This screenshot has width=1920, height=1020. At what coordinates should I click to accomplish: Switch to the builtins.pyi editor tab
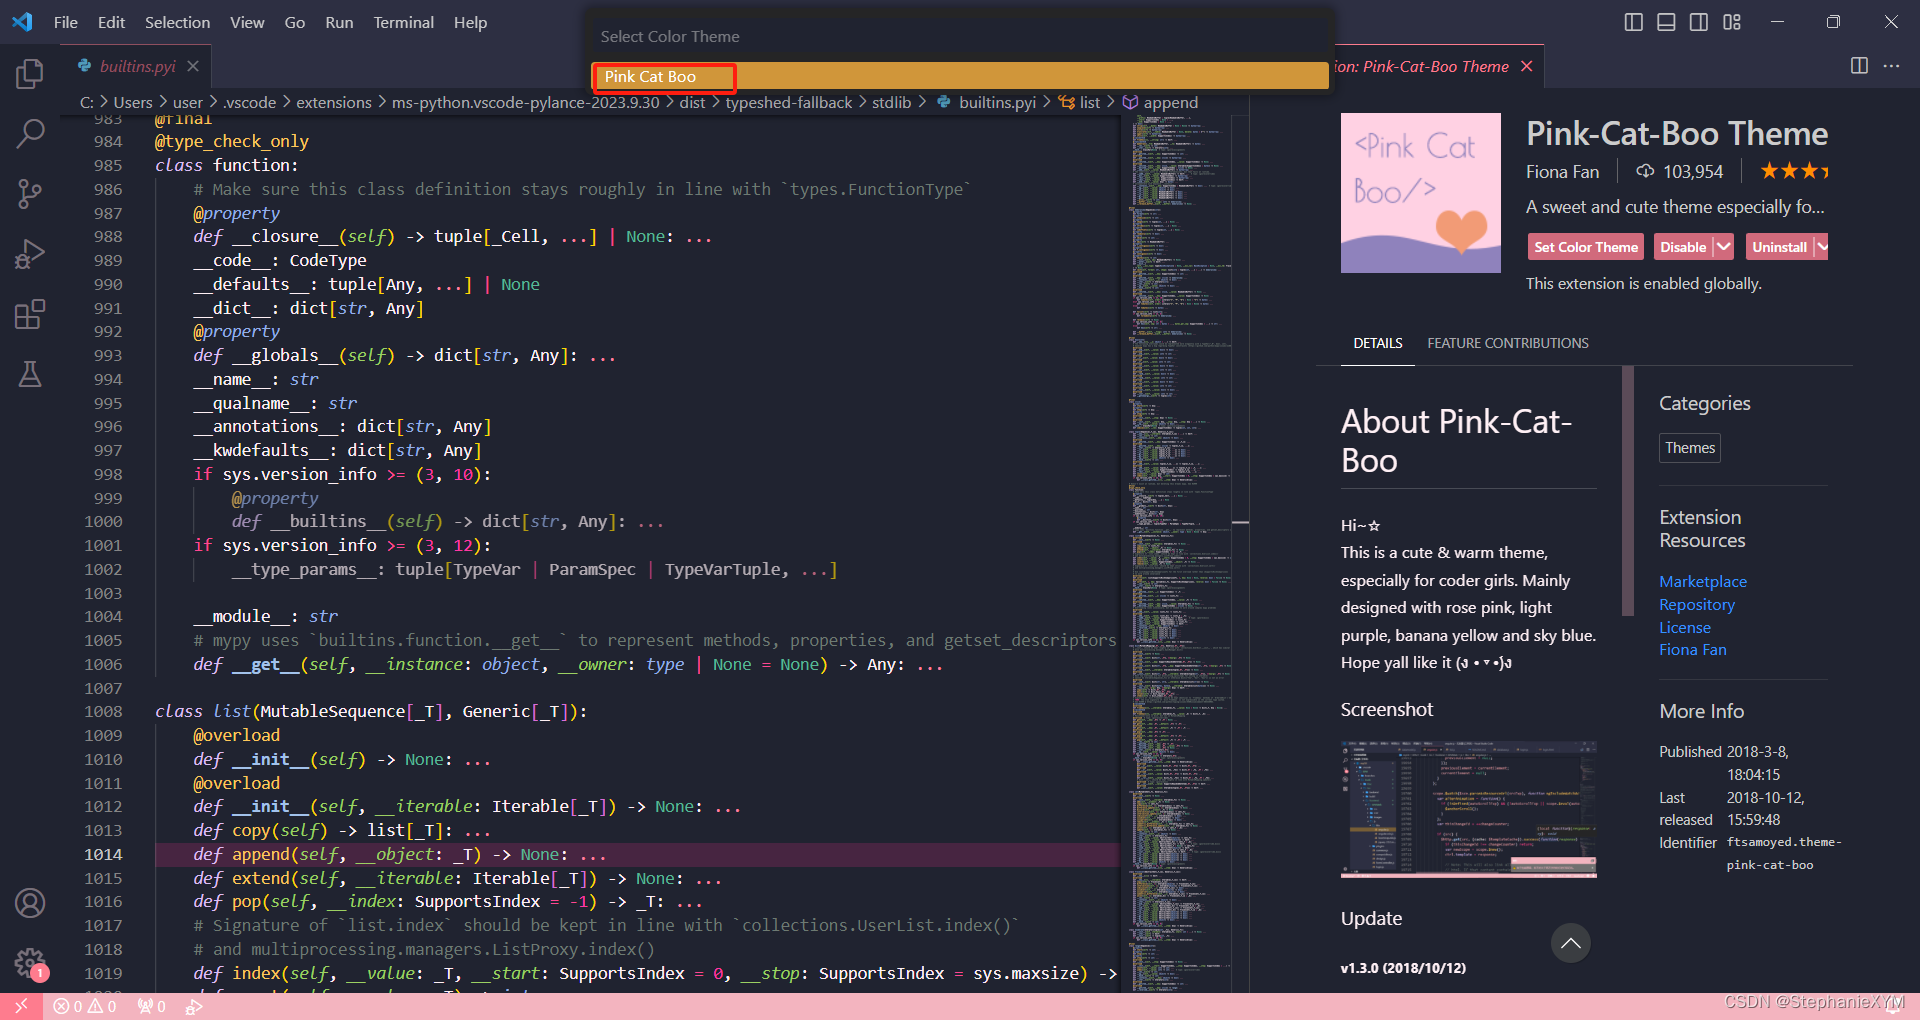pyautogui.click(x=137, y=66)
